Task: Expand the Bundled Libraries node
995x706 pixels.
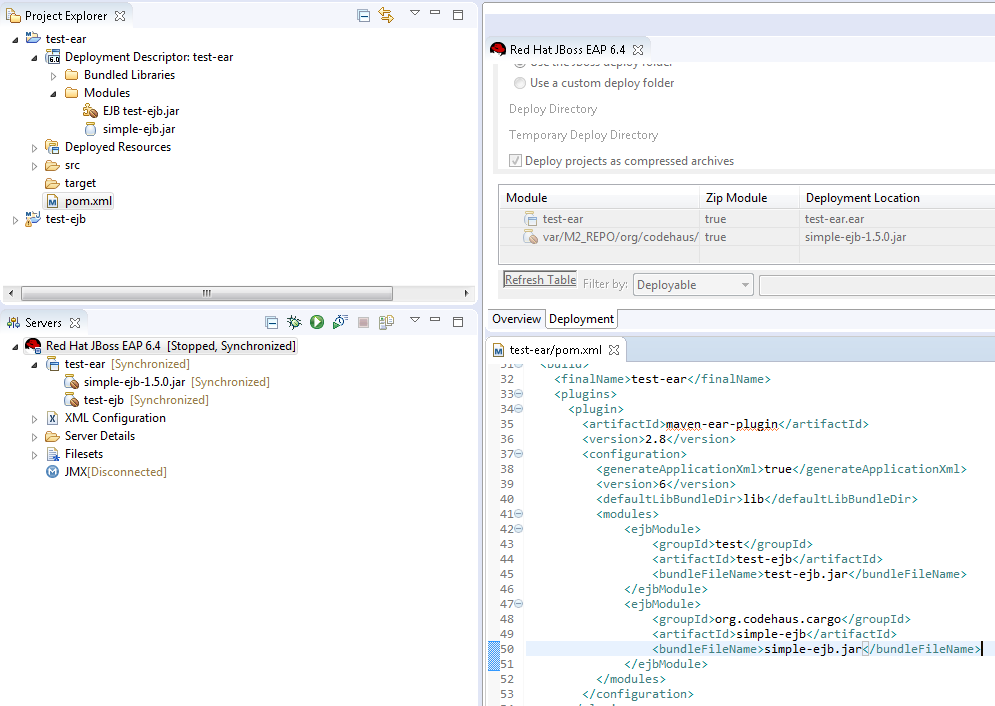Action: tap(54, 75)
